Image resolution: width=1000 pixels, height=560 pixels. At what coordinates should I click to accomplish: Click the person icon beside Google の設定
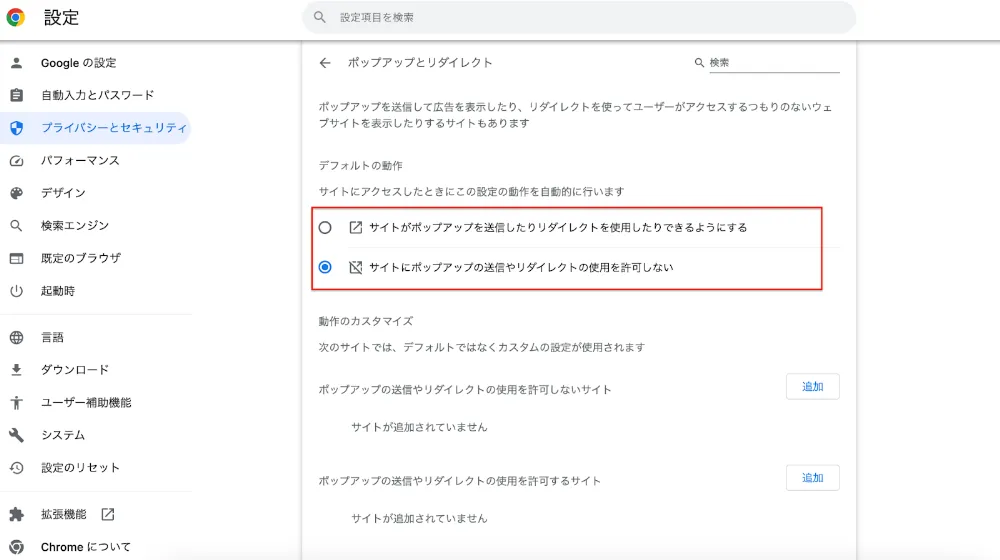pos(17,63)
